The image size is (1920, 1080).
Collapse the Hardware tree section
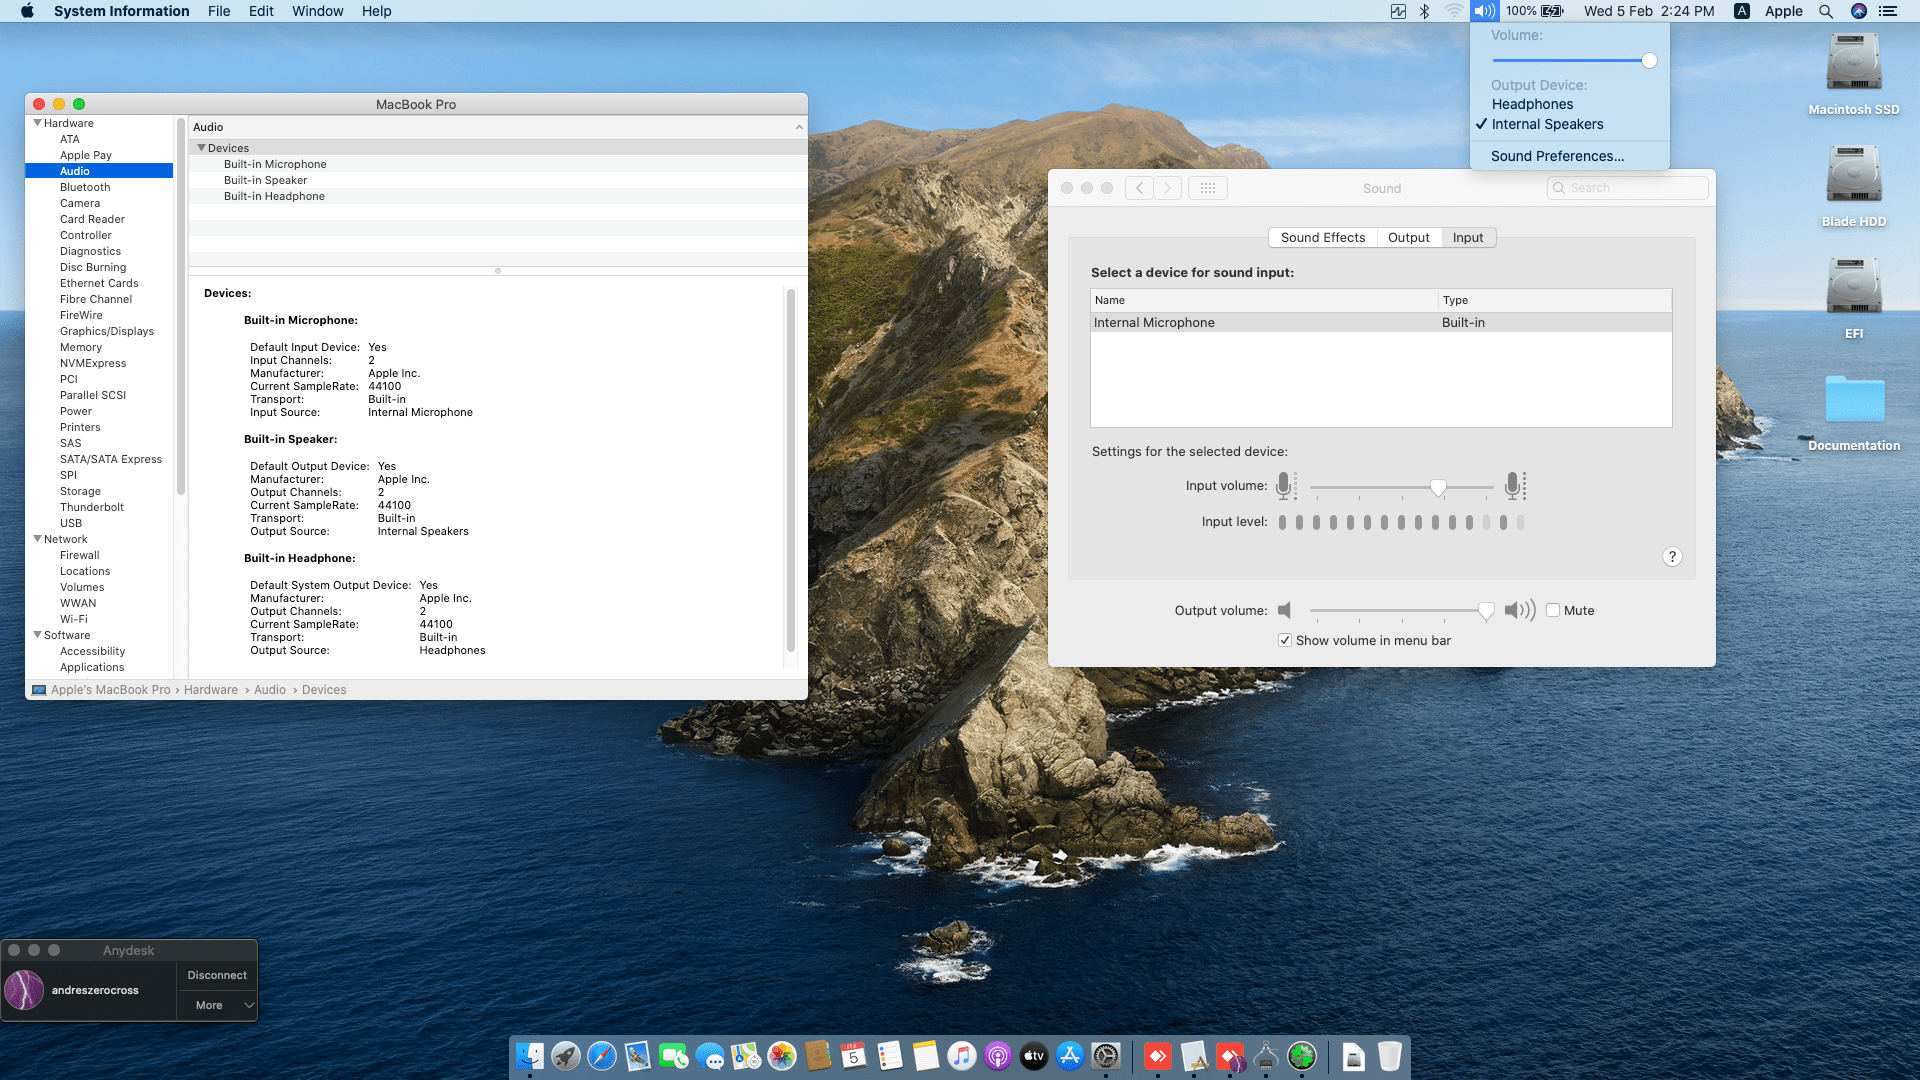(x=38, y=123)
